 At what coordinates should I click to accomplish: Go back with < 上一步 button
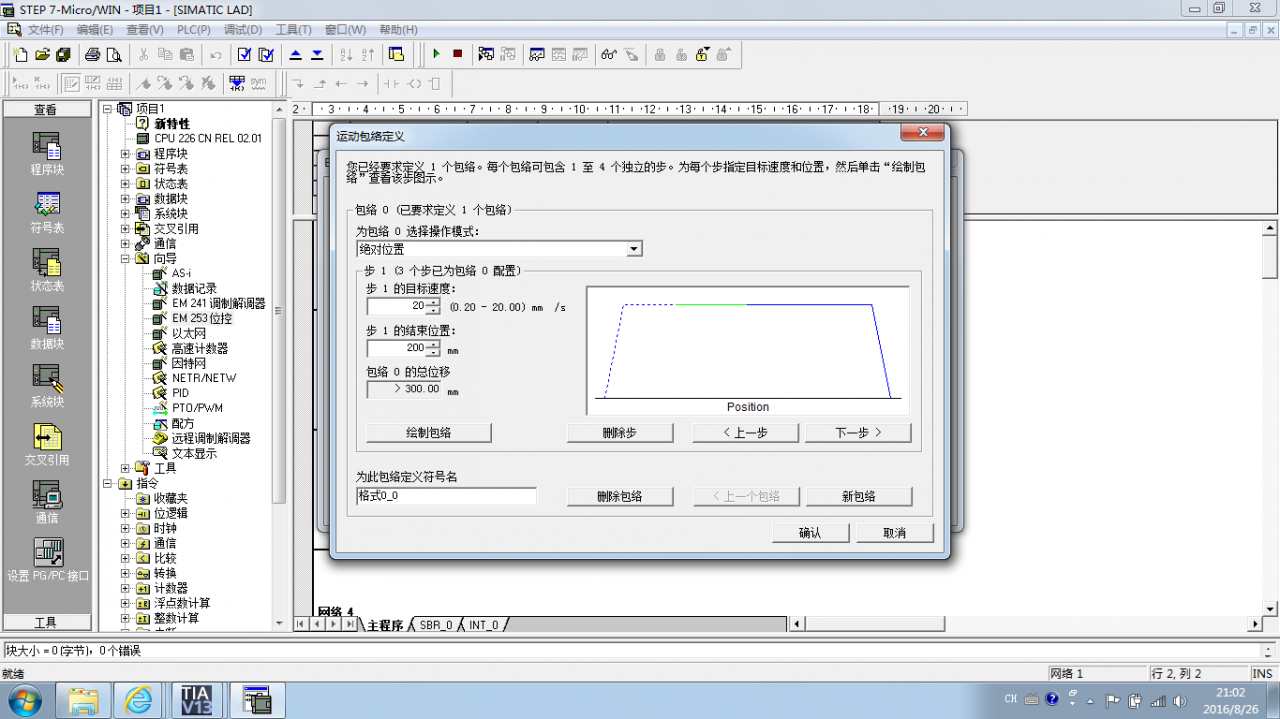[746, 433]
